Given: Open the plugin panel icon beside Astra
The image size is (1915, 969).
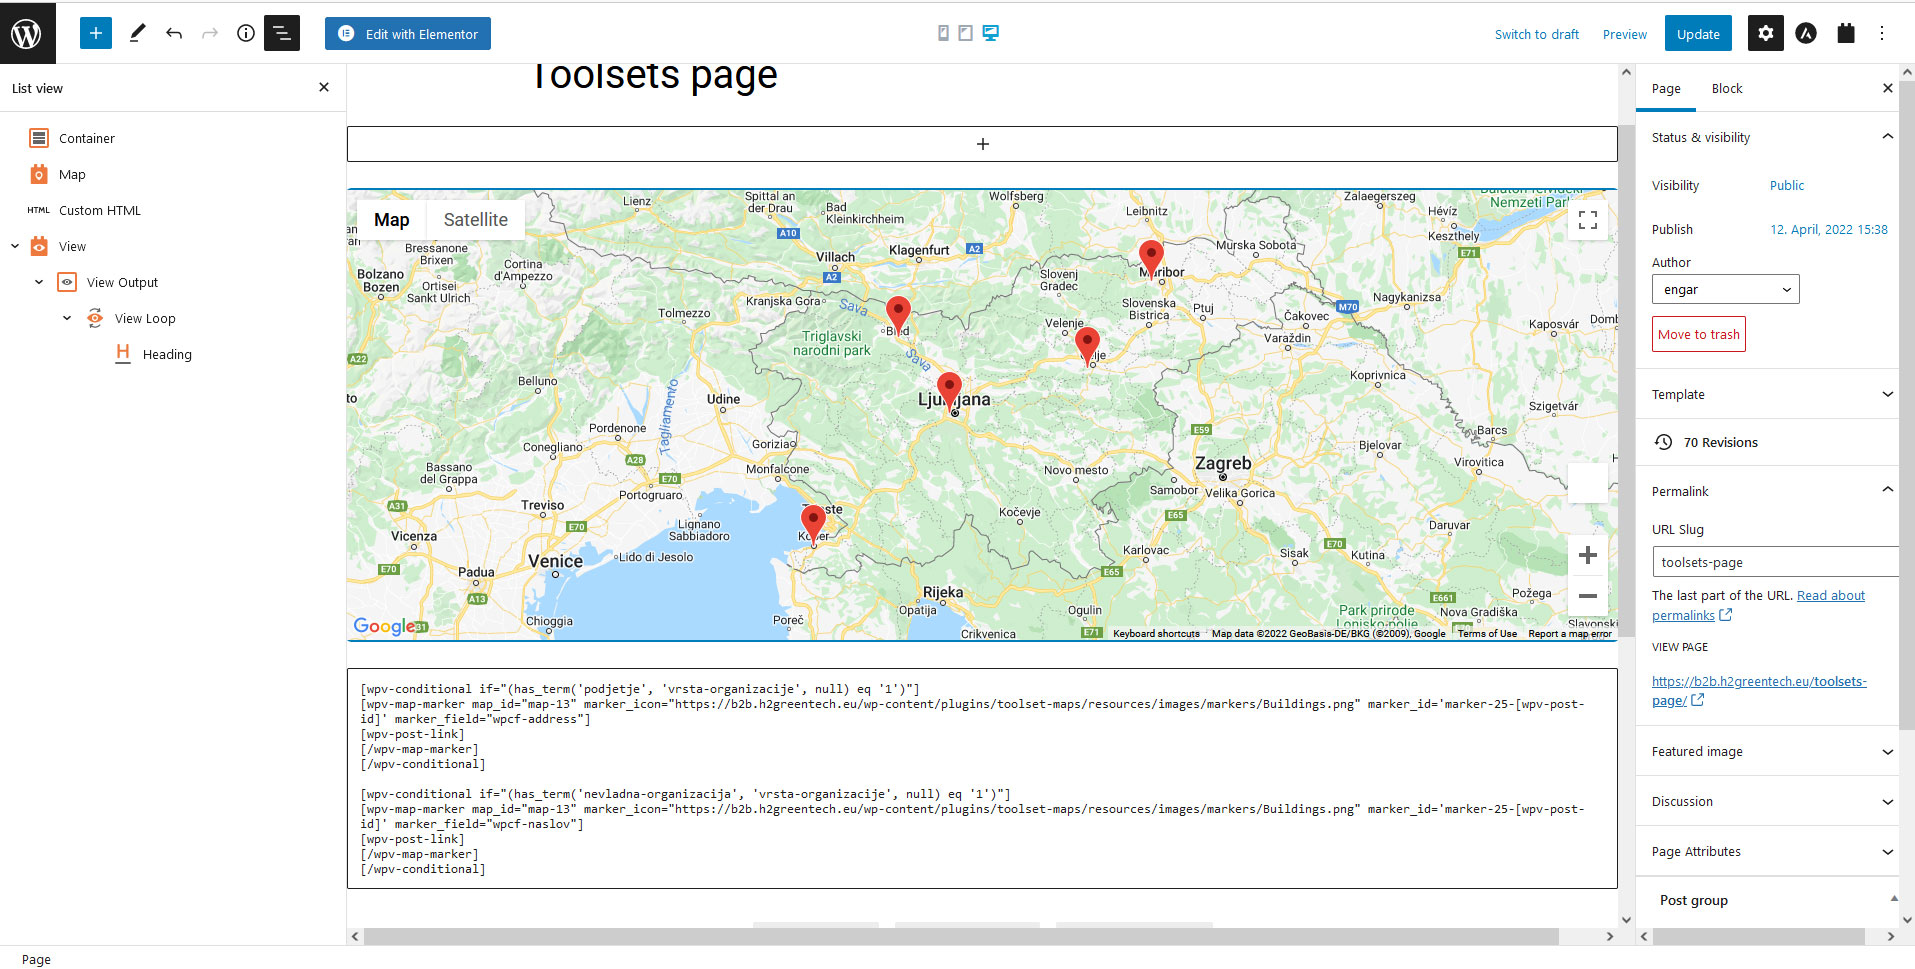Looking at the screenshot, I should point(1846,33).
